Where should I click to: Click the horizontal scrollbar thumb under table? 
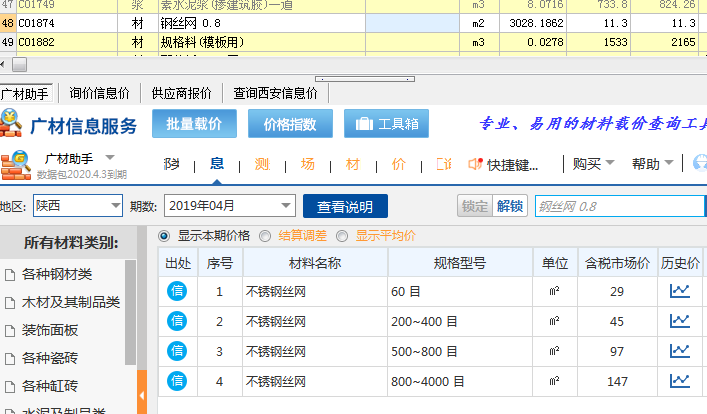[19, 64]
